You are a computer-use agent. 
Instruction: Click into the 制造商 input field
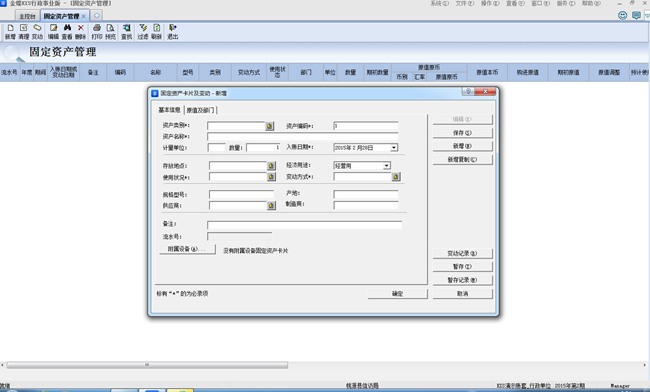(366, 206)
